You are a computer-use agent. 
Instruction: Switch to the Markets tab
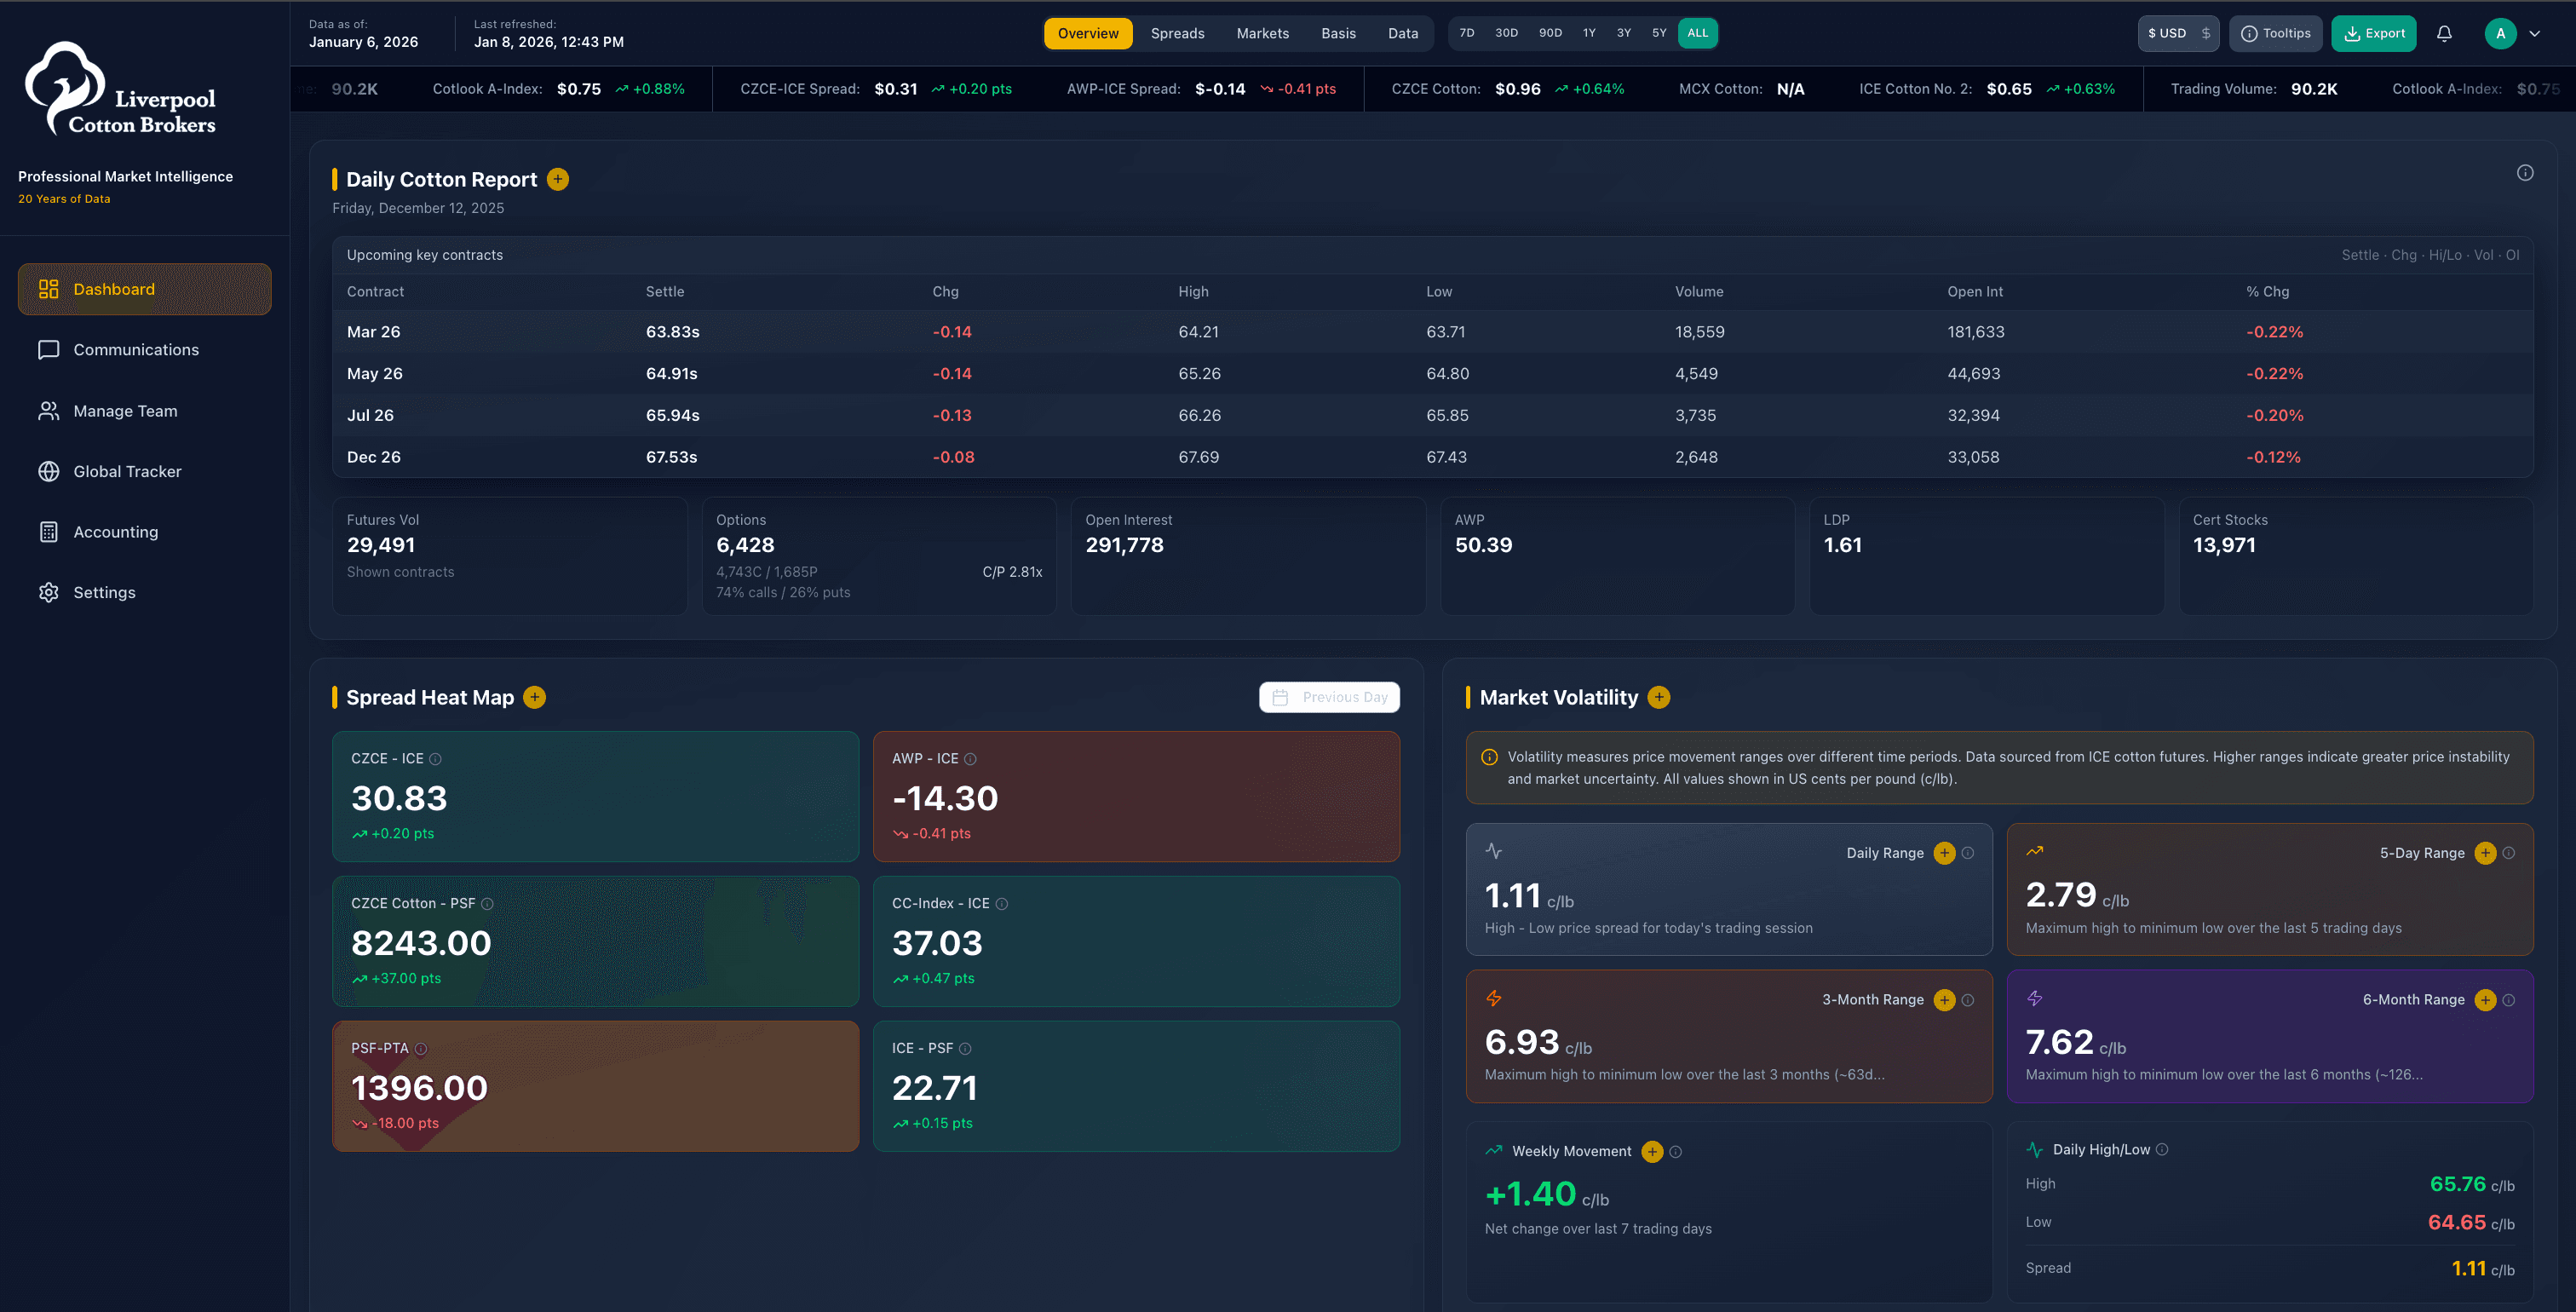1262,33
